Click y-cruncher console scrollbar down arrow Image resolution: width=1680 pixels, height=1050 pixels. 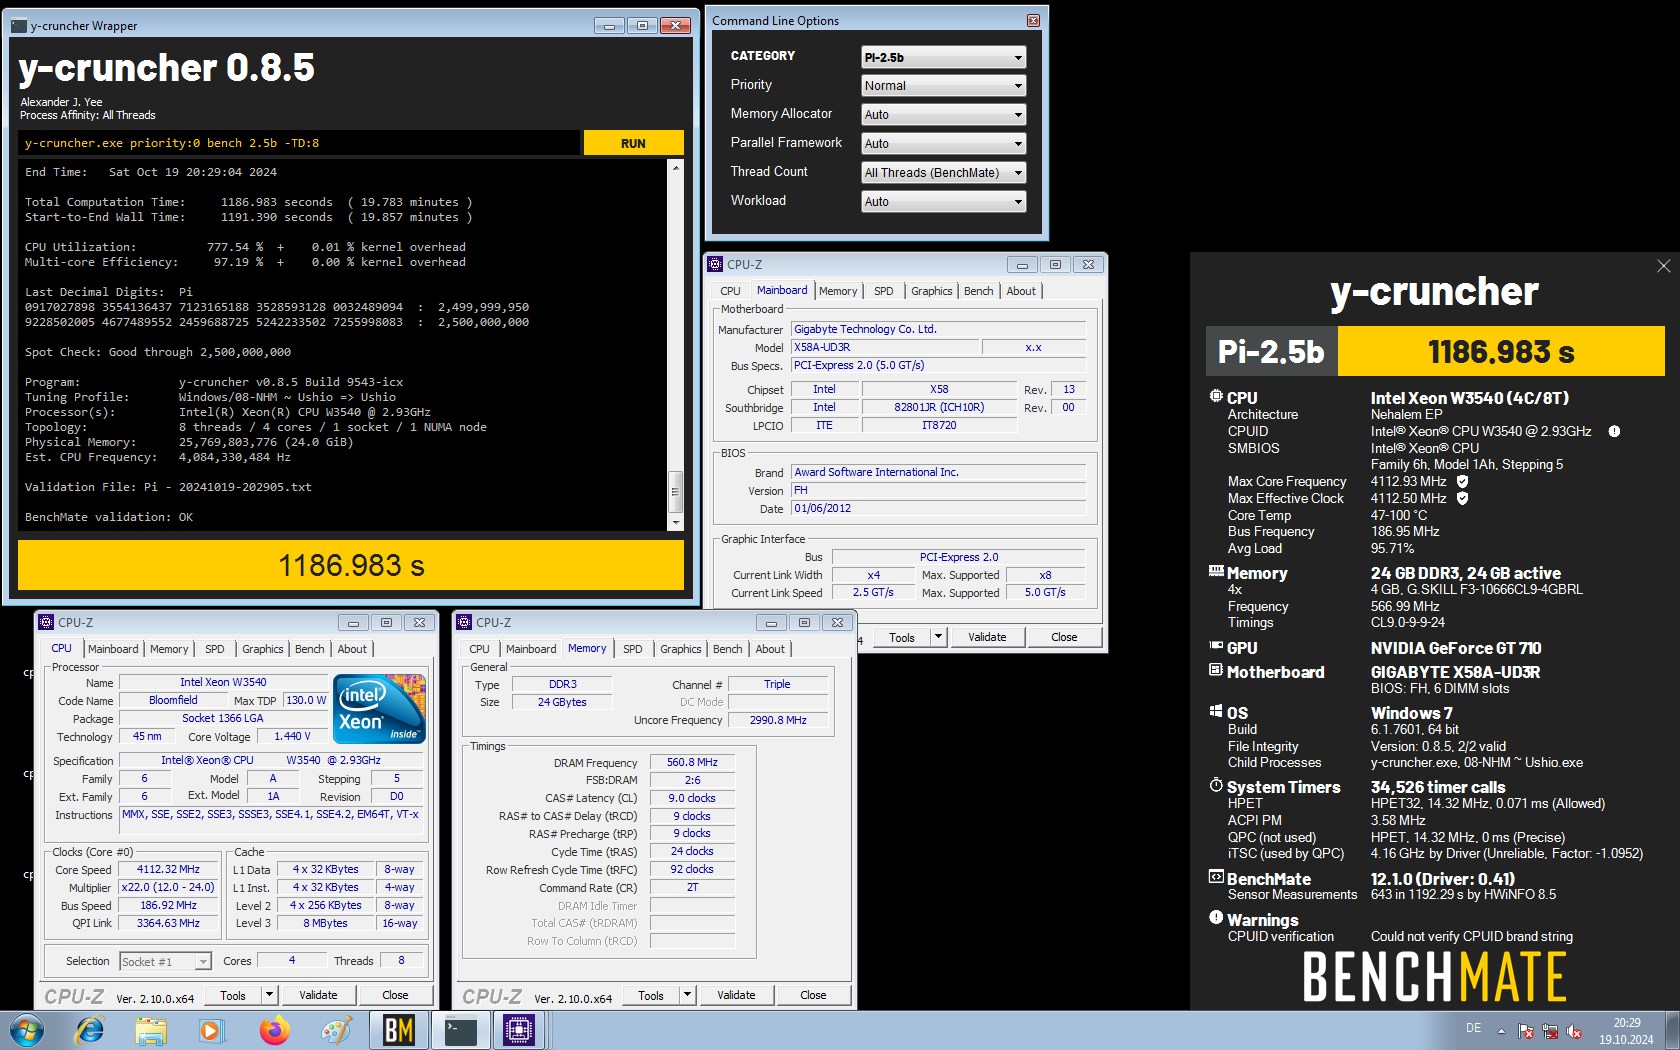[x=676, y=523]
